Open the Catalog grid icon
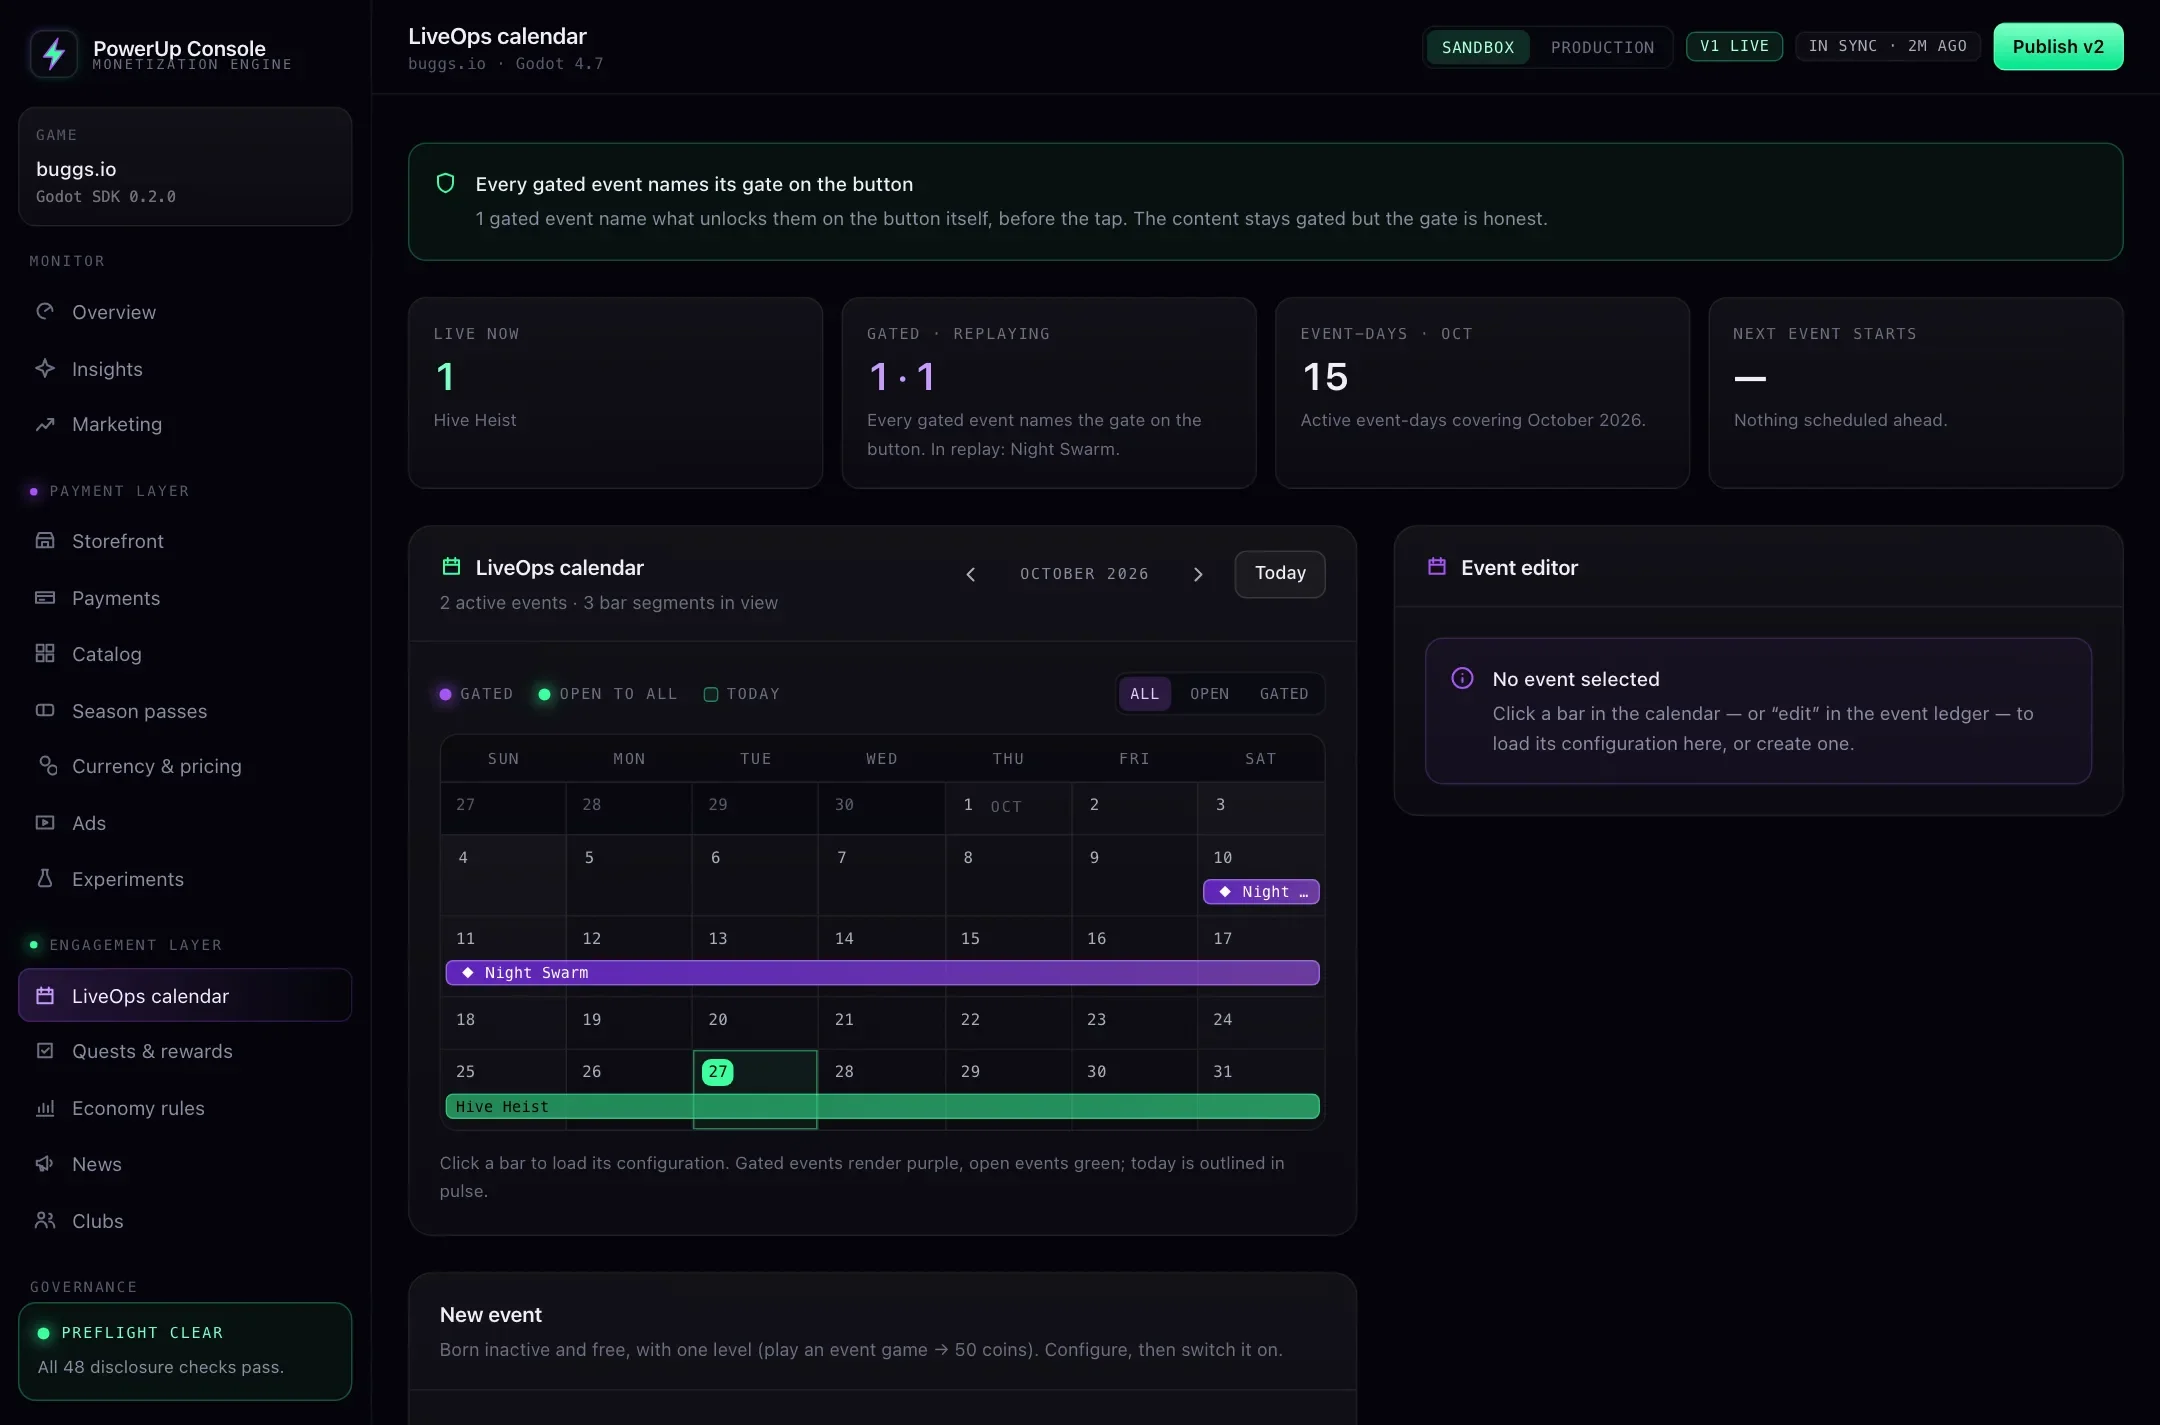The height and width of the screenshot is (1425, 2160). (x=45, y=654)
